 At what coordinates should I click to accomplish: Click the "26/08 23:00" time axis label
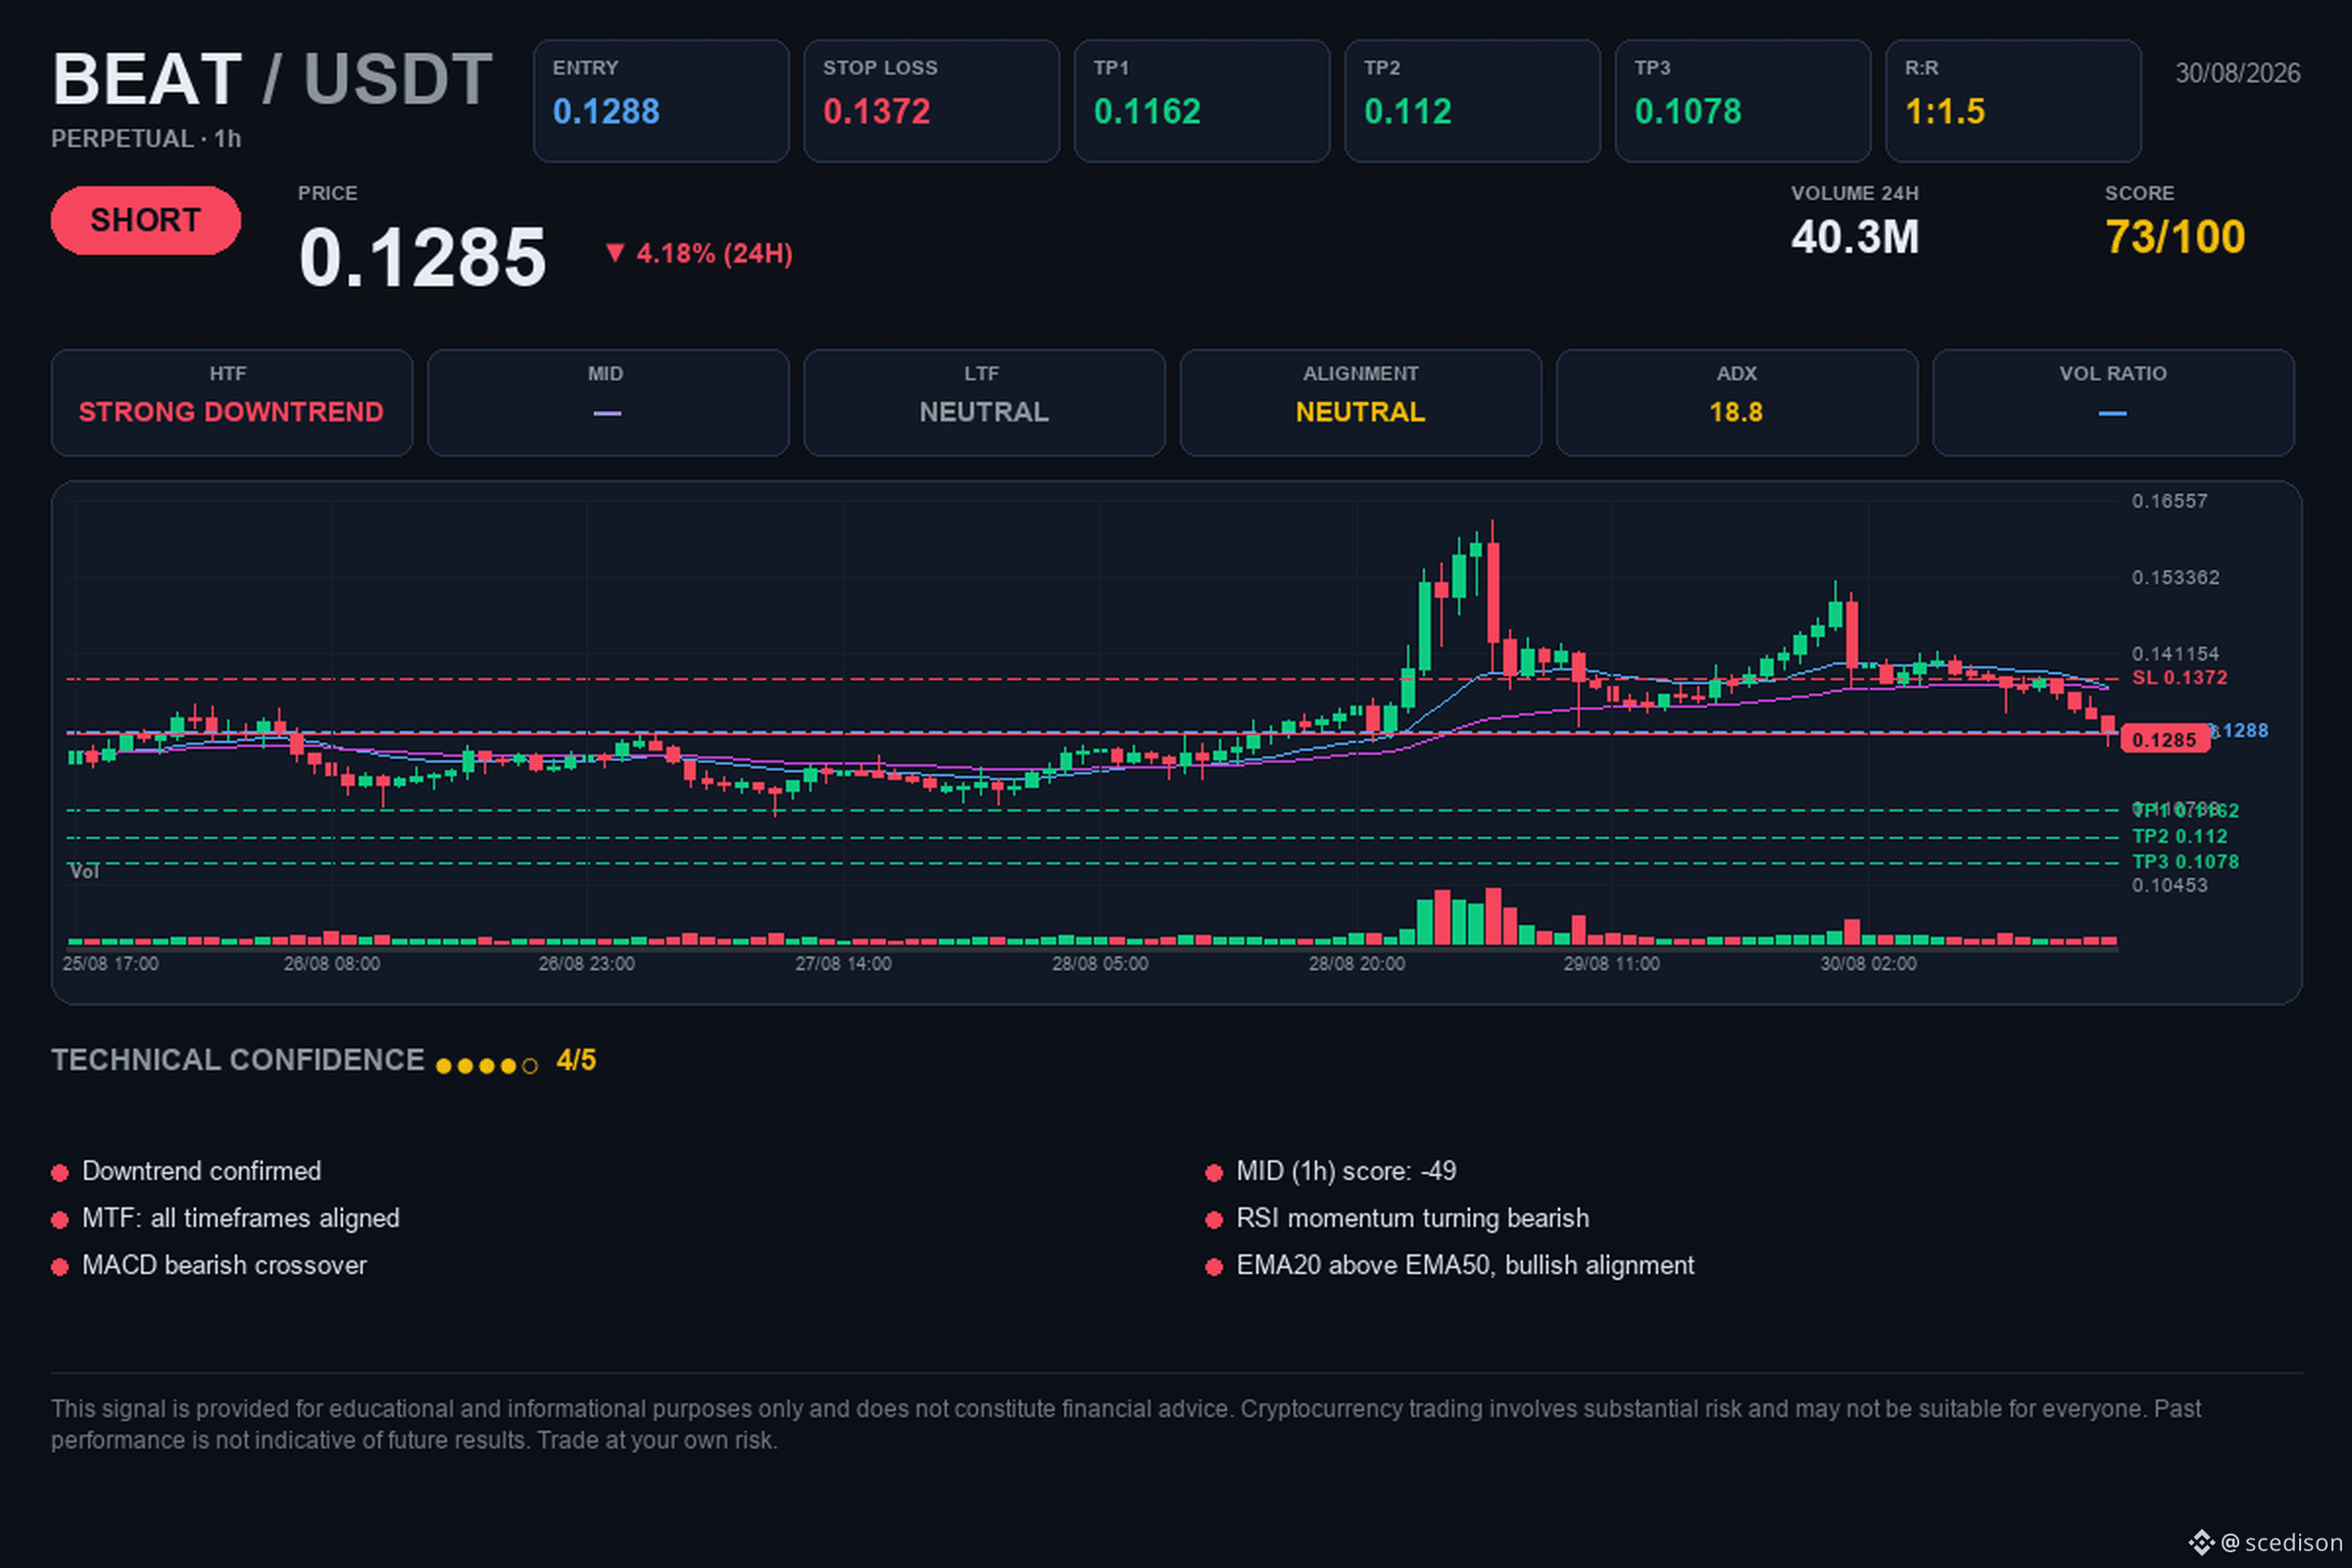coord(587,964)
